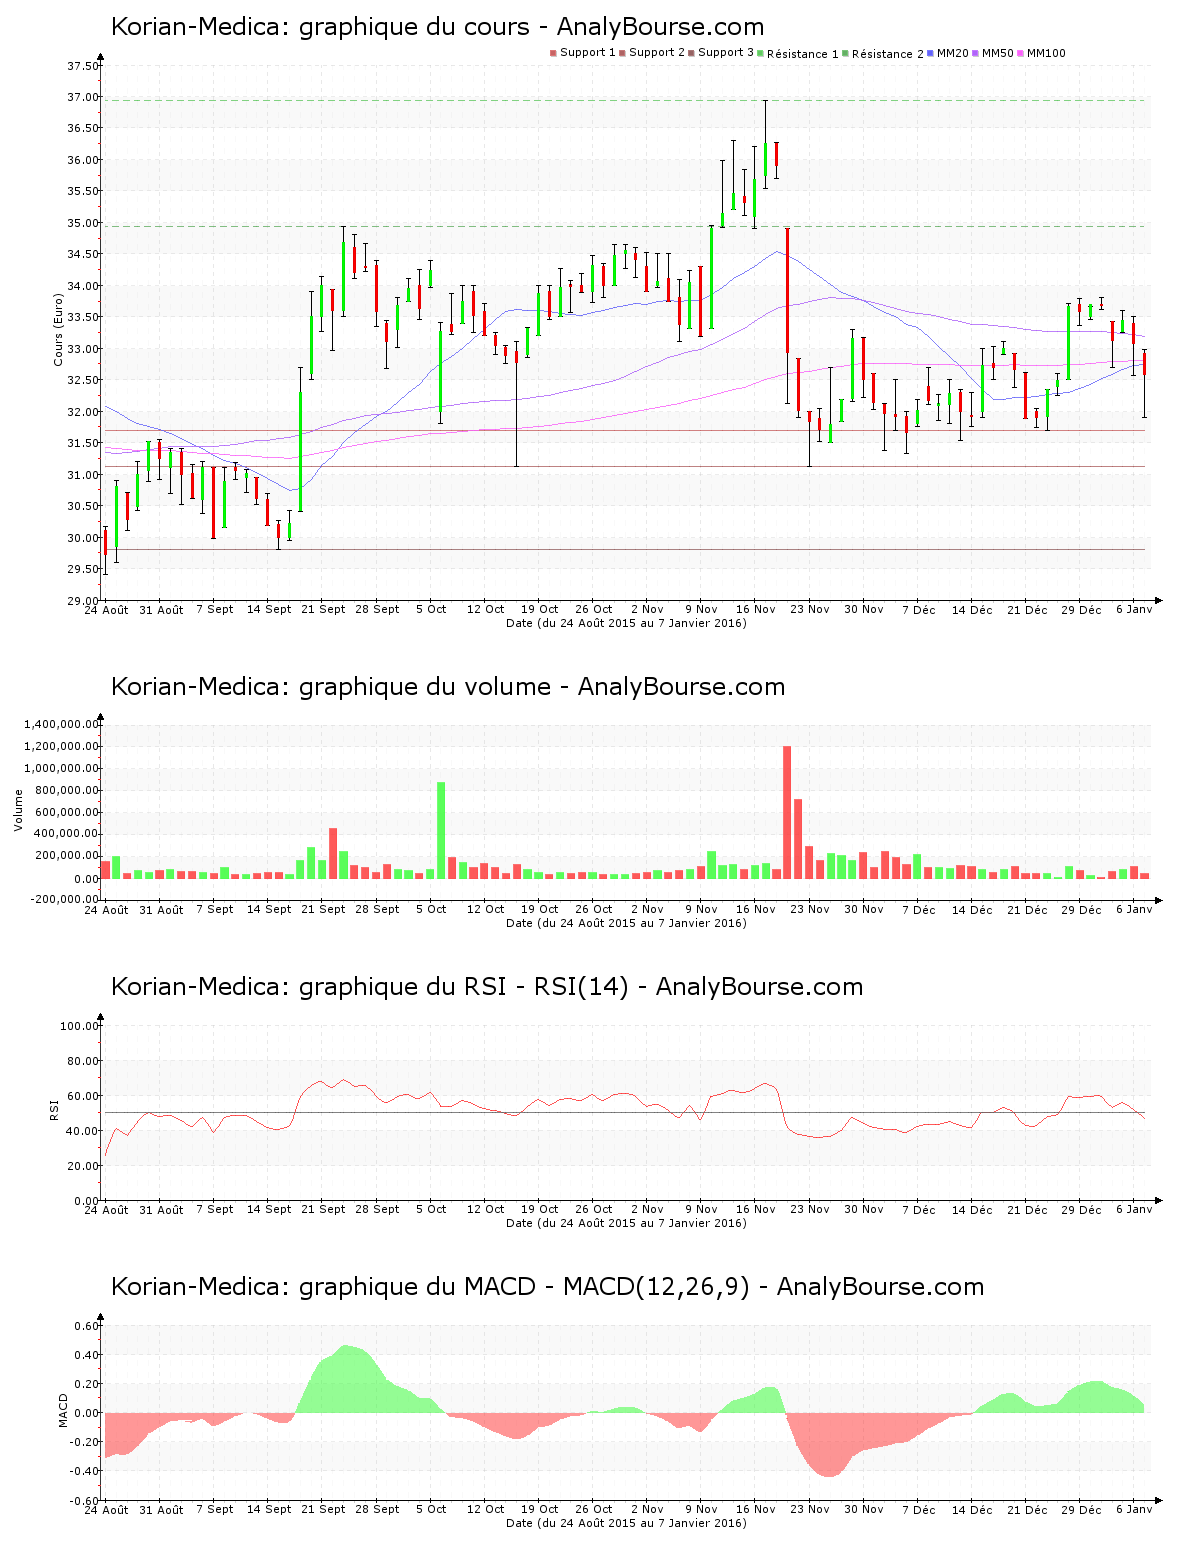Click the 'MACD' vertical axis label
1200x1550 pixels.
(63, 1410)
